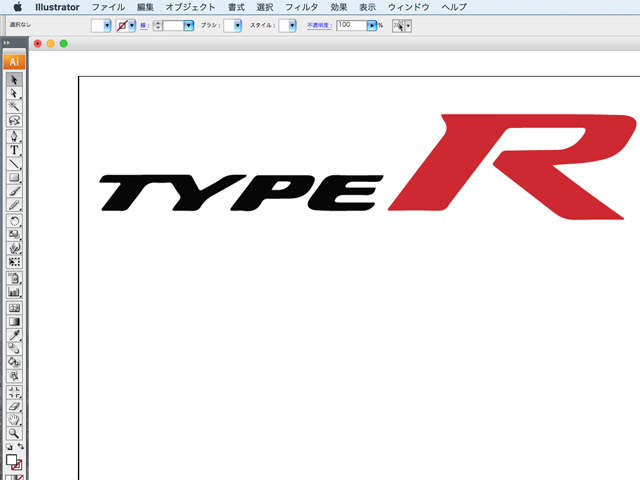The height and width of the screenshot is (480, 640).
Task: Open the ファイル (File) menu
Action: coord(108,7)
